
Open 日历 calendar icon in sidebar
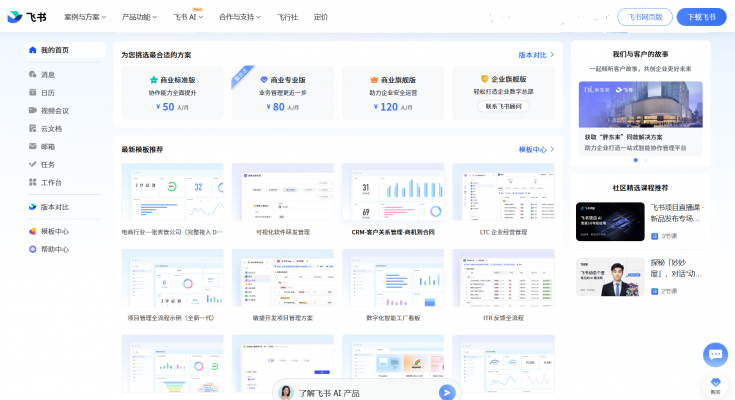(32, 92)
